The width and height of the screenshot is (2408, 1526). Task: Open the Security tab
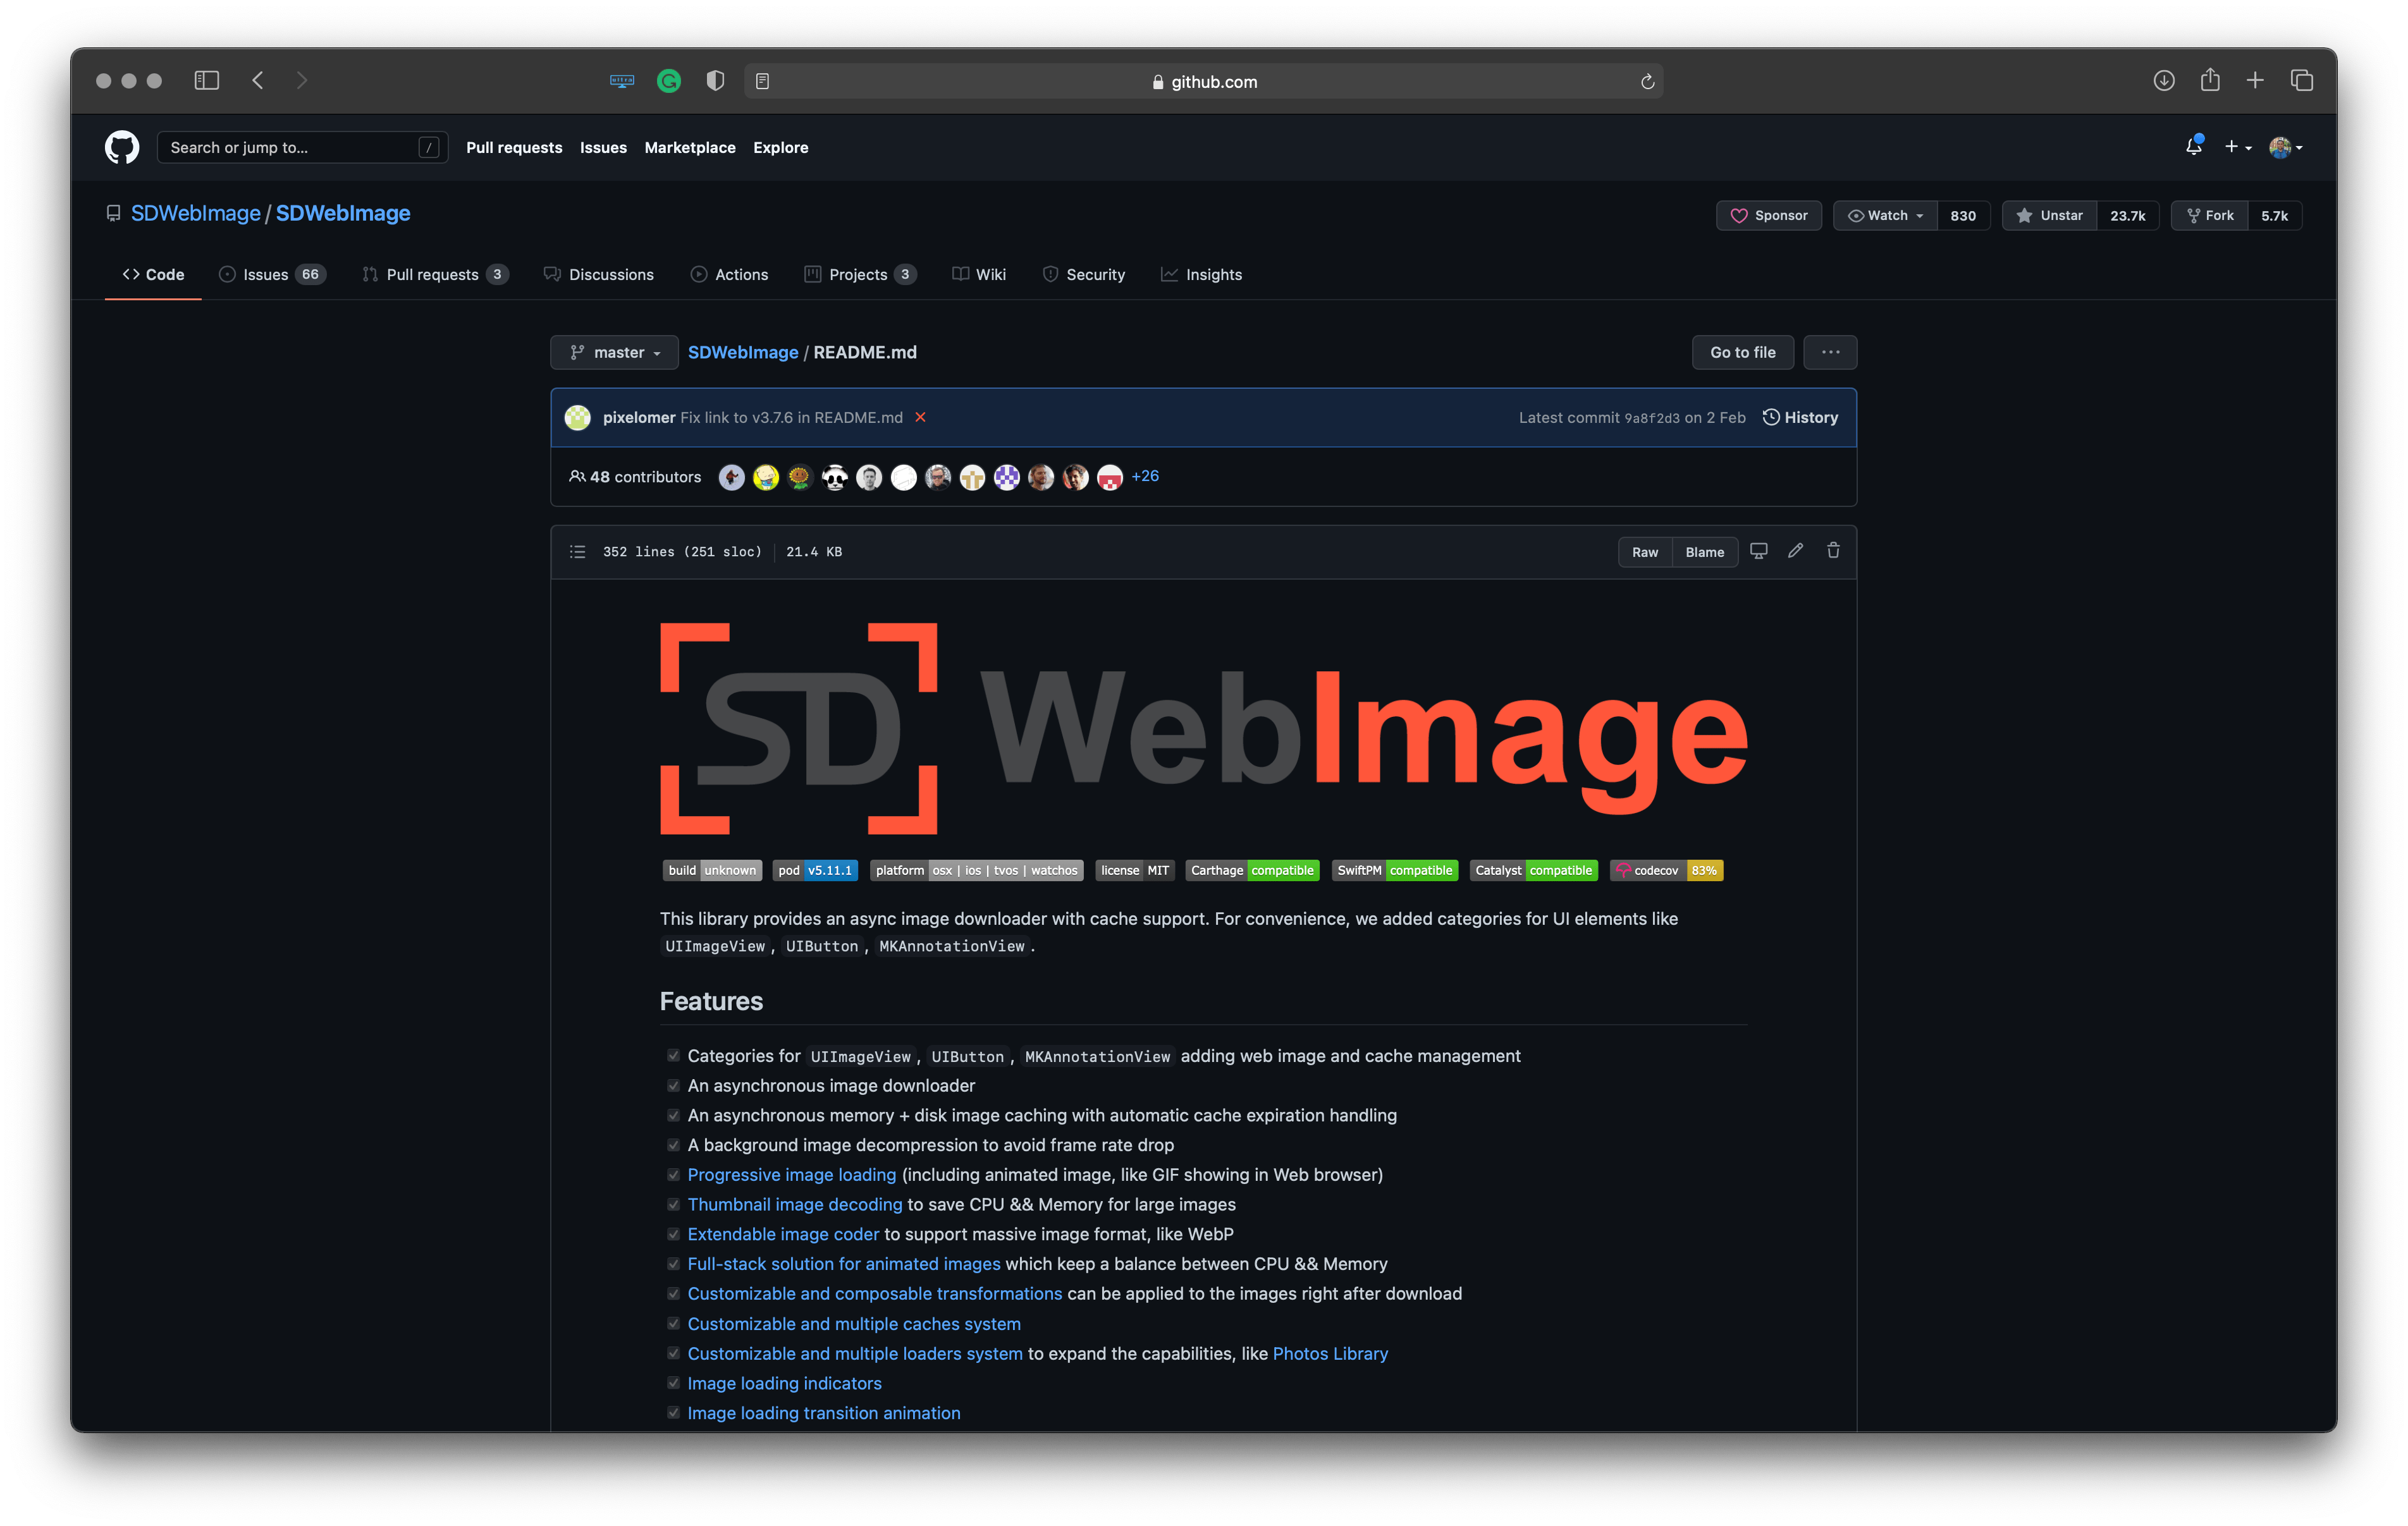(x=1084, y=274)
